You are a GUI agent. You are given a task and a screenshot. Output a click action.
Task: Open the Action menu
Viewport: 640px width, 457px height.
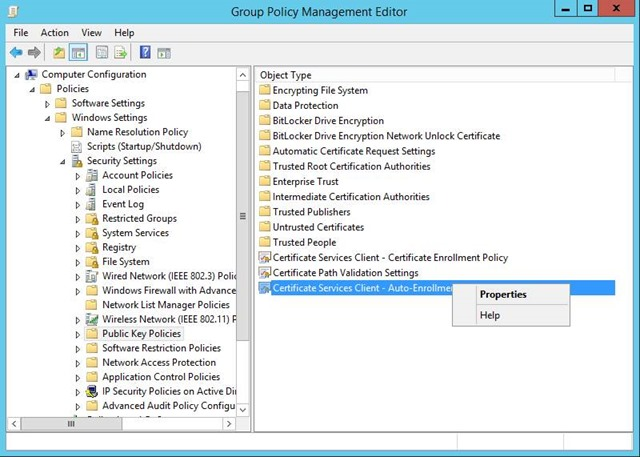54,33
